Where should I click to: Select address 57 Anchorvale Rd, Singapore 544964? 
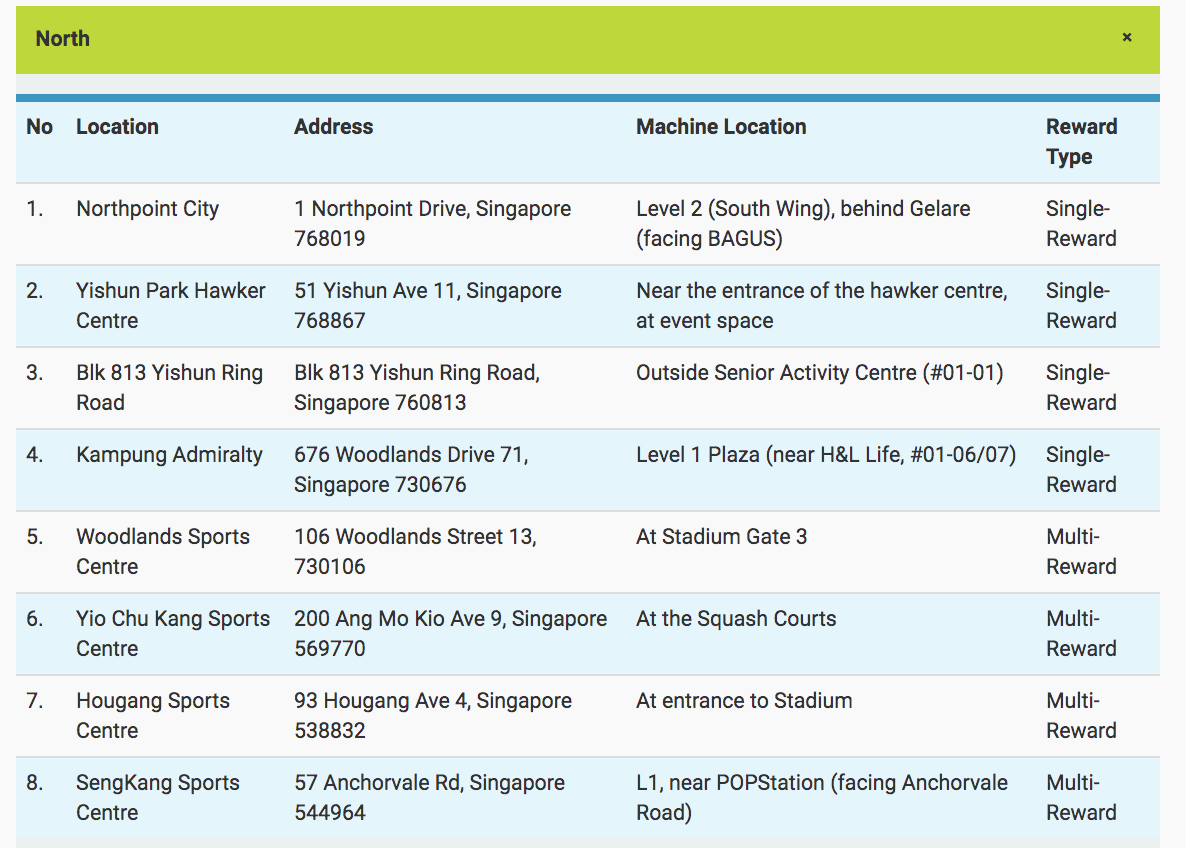pyautogui.click(x=430, y=798)
